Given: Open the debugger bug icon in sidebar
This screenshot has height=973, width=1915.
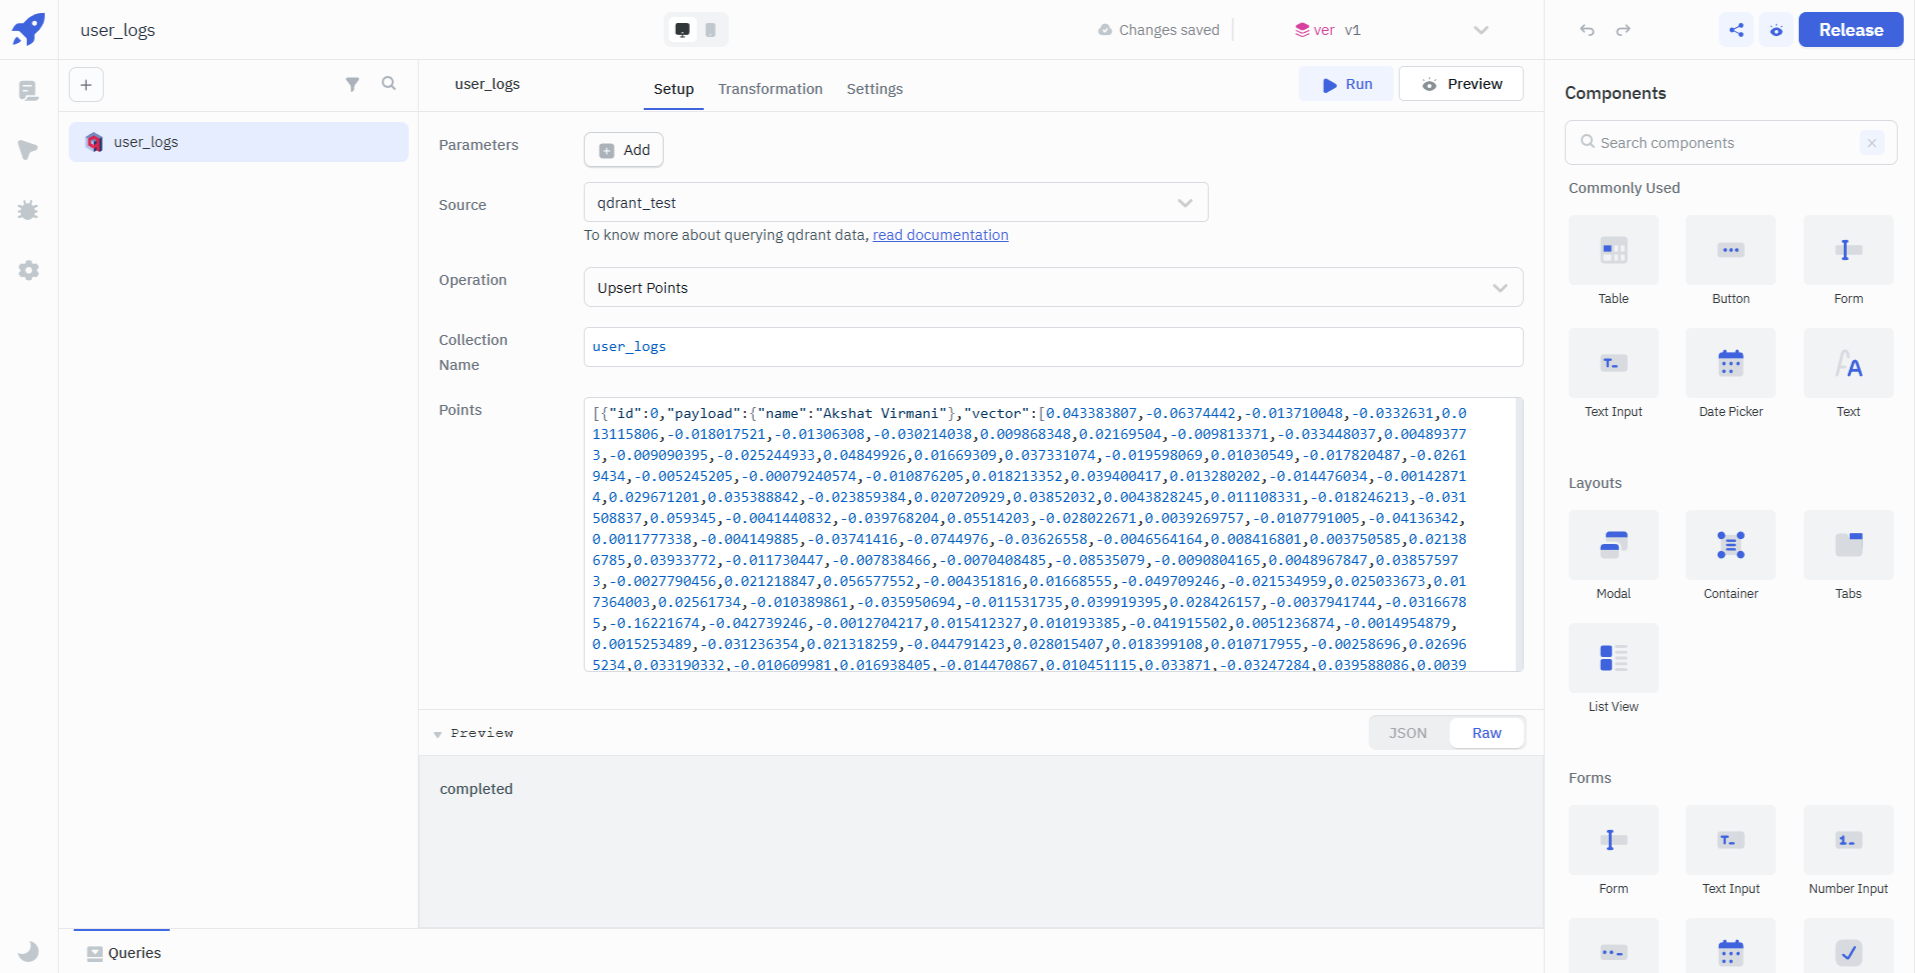Looking at the screenshot, I should (28, 210).
